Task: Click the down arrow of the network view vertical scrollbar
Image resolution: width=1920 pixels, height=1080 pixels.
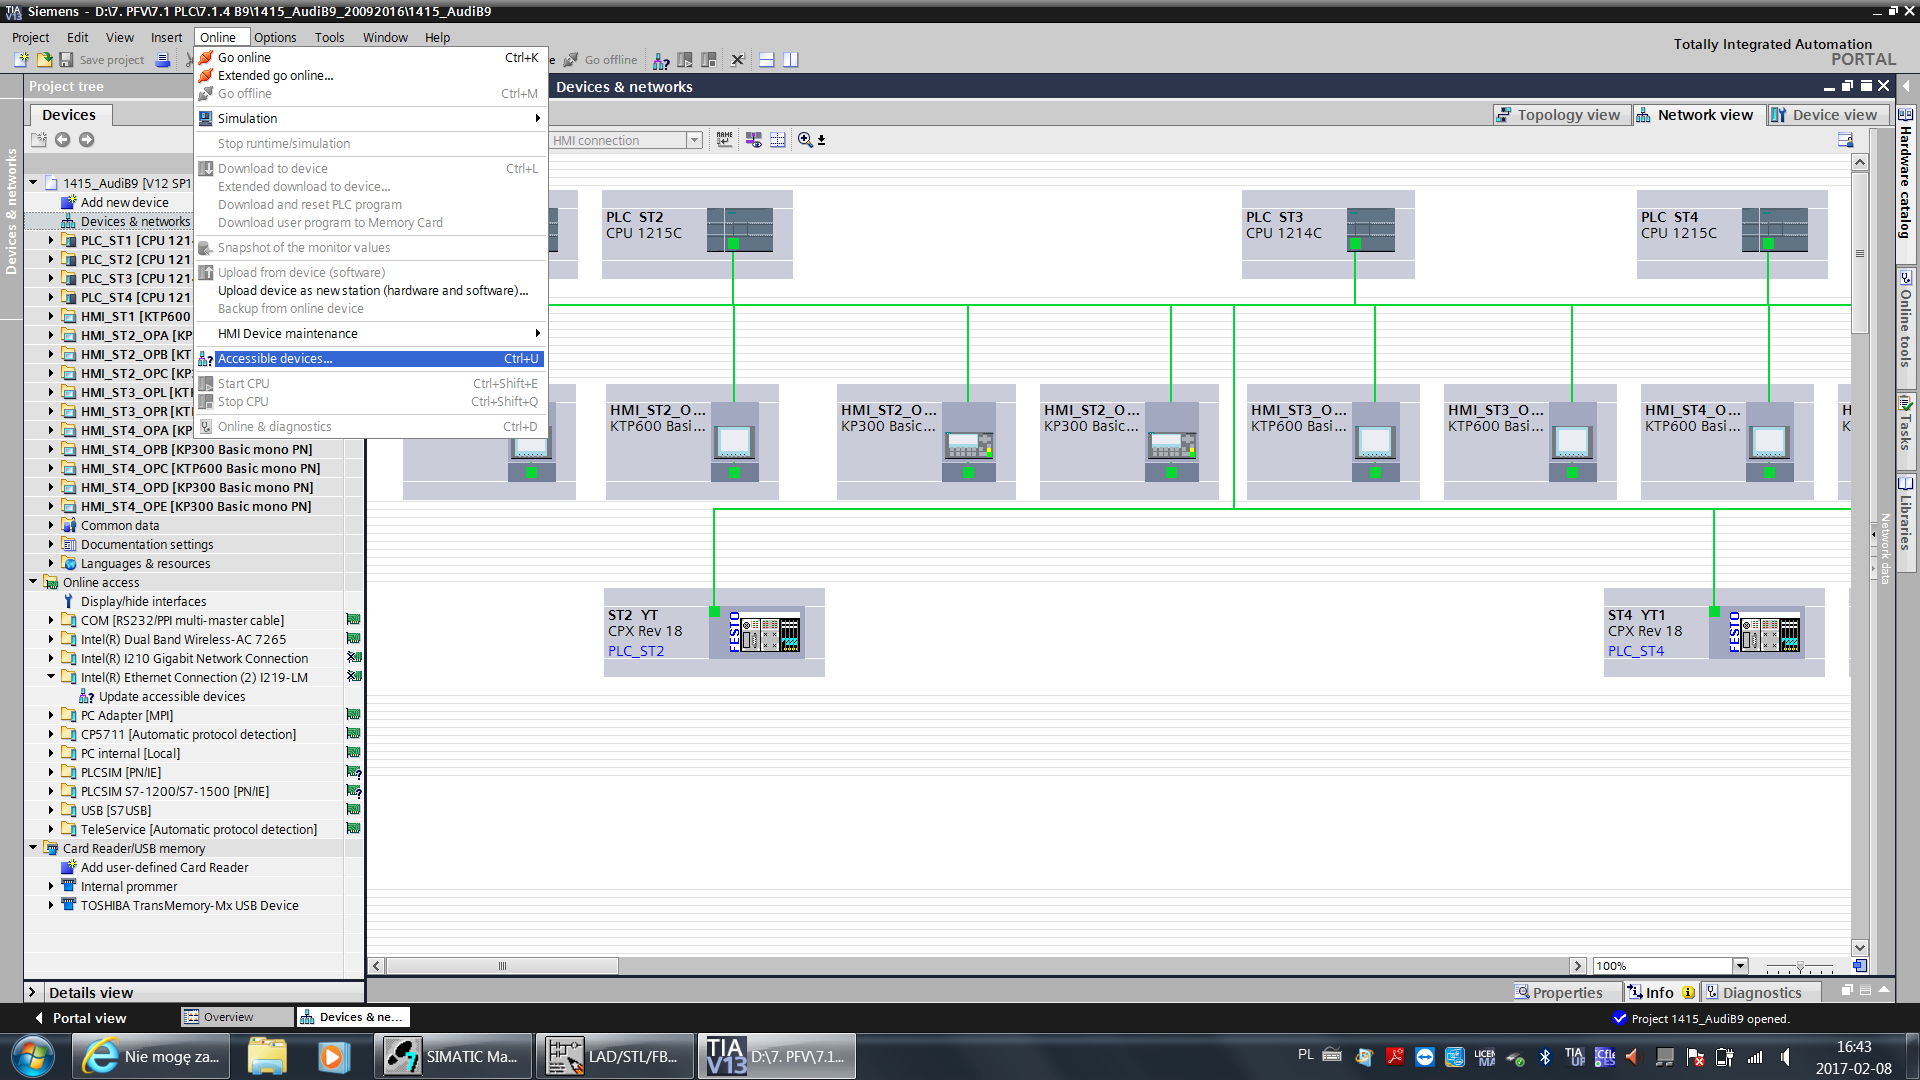Action: point(1859,947)
